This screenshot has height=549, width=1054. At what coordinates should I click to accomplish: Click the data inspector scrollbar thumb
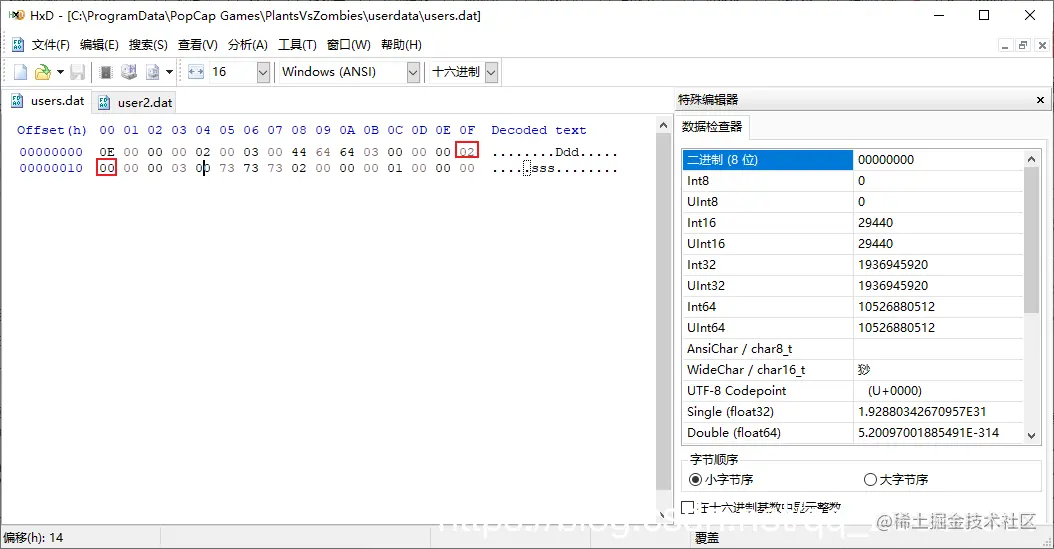[1032, 240]
